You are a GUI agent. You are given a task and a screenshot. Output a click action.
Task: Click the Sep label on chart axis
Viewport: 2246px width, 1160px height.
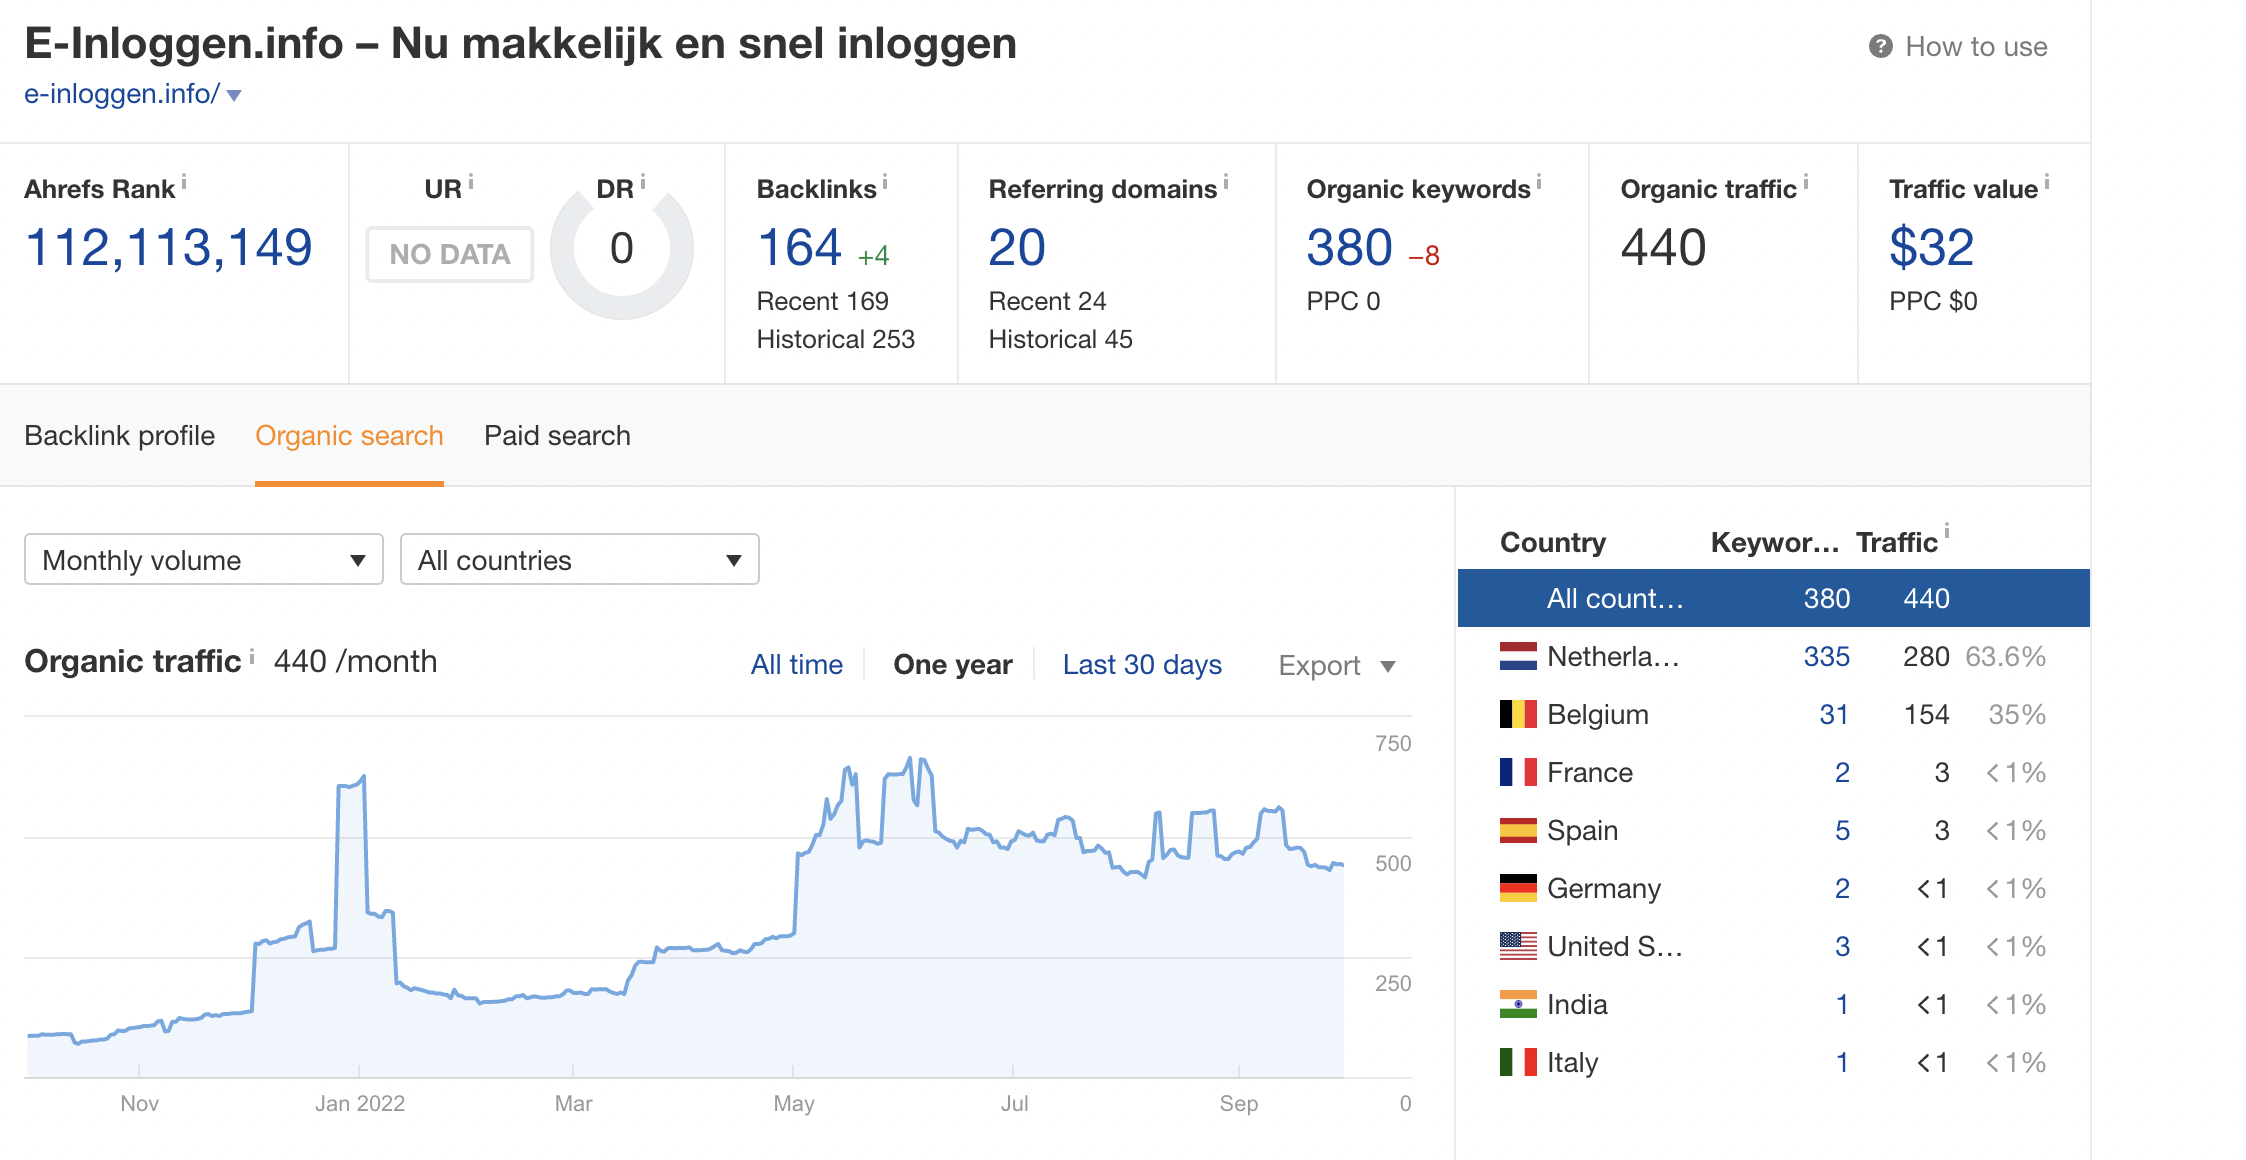click(x=1238, y=1104)
